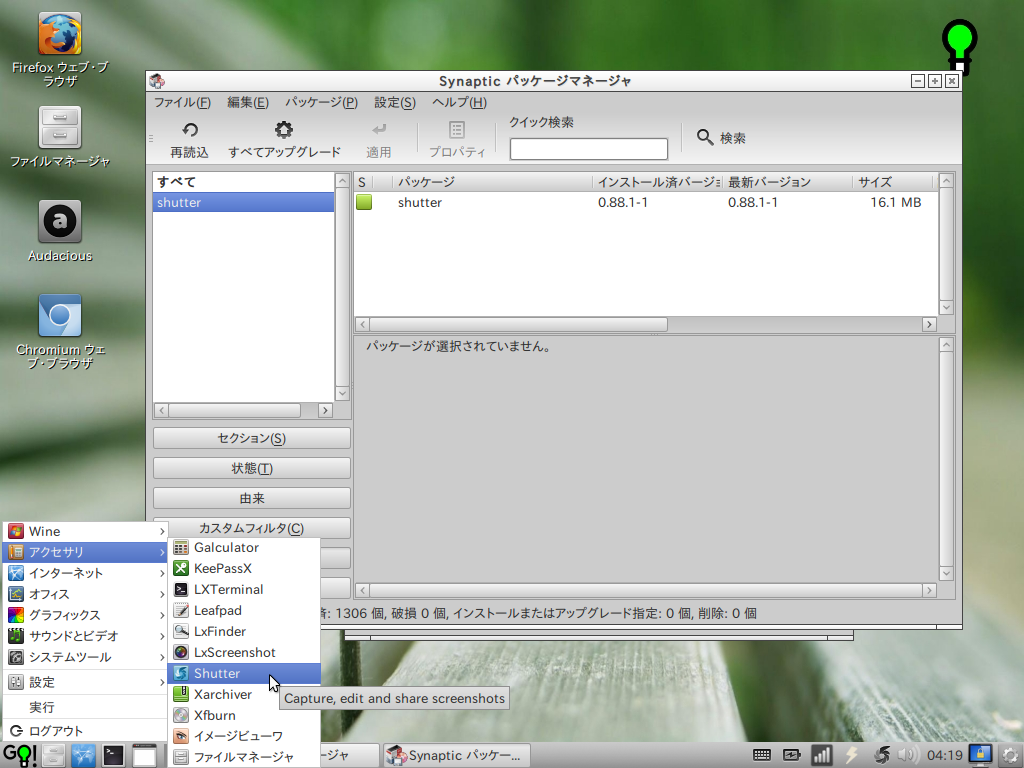Click the Shutter tray icon in taskbar

882,756
